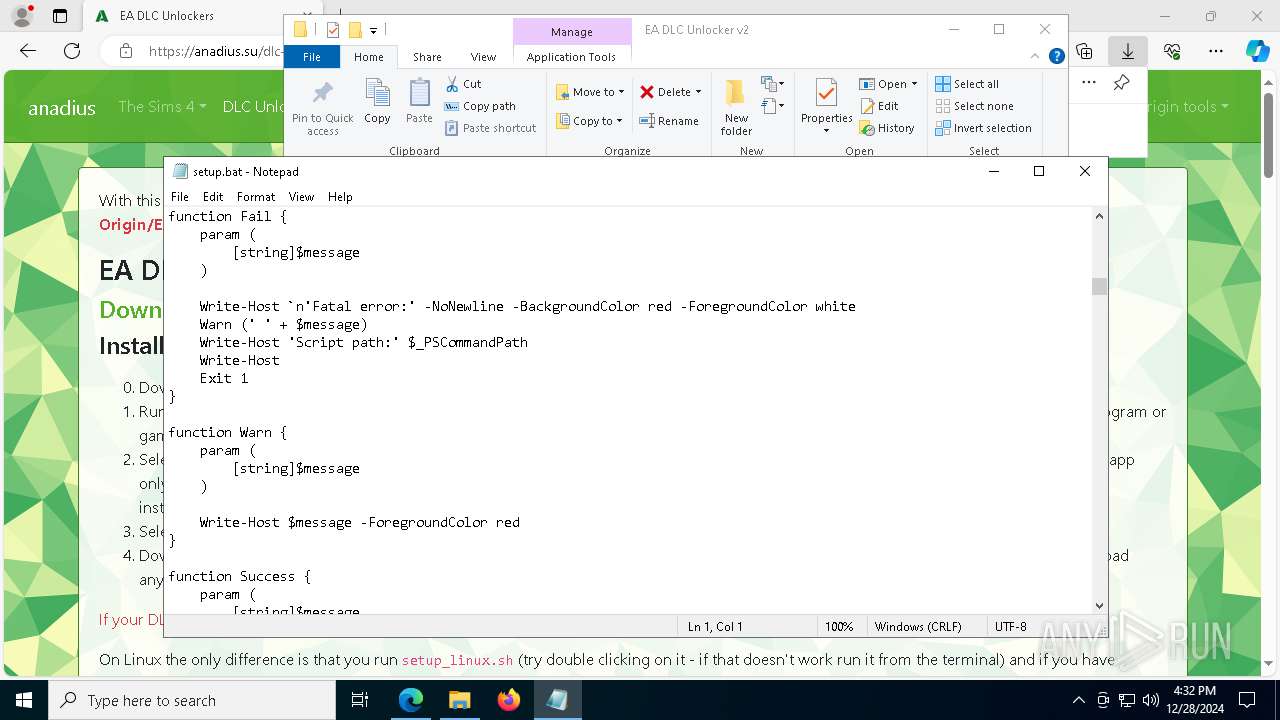Image resolution: width=1280 pixels, height=720 pixels.
Task: Click Select none in ribbon
Action: point(974,106)
